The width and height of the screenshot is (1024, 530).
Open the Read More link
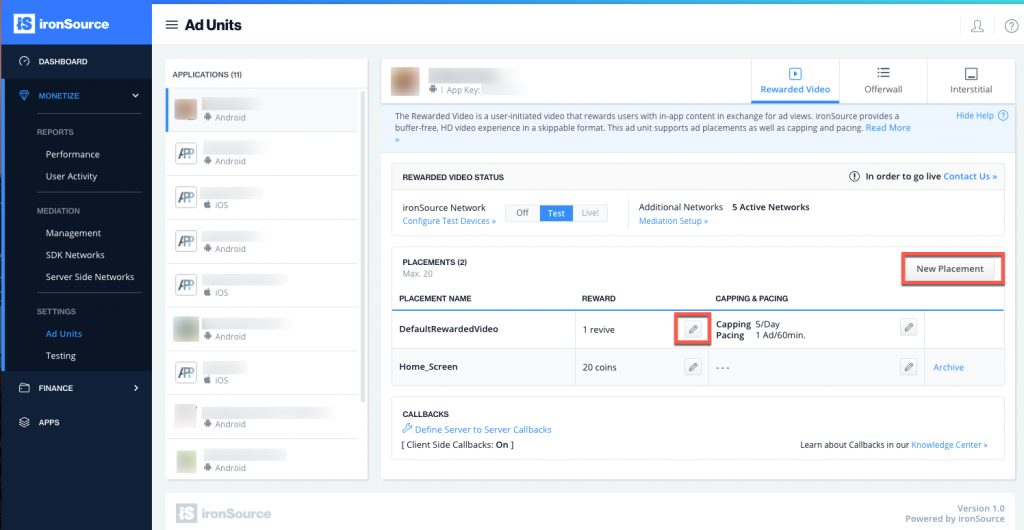tap(888, 128)
